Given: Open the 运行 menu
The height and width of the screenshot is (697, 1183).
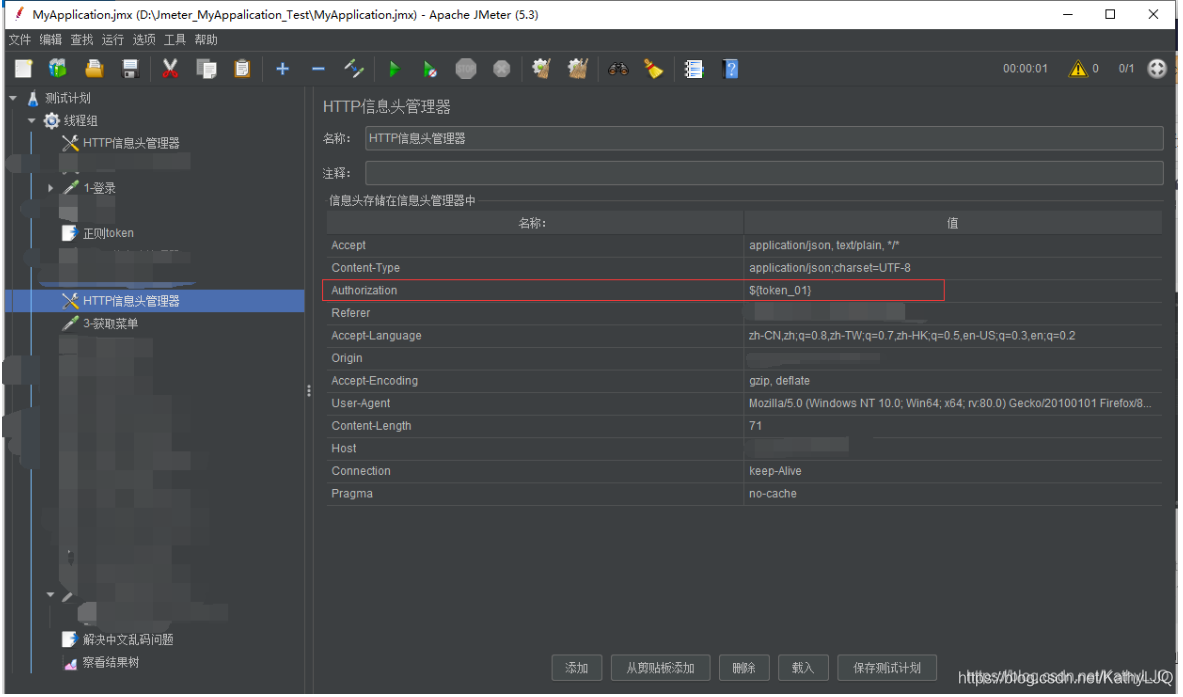Looking at the screenshot, I should coord(112,39).
